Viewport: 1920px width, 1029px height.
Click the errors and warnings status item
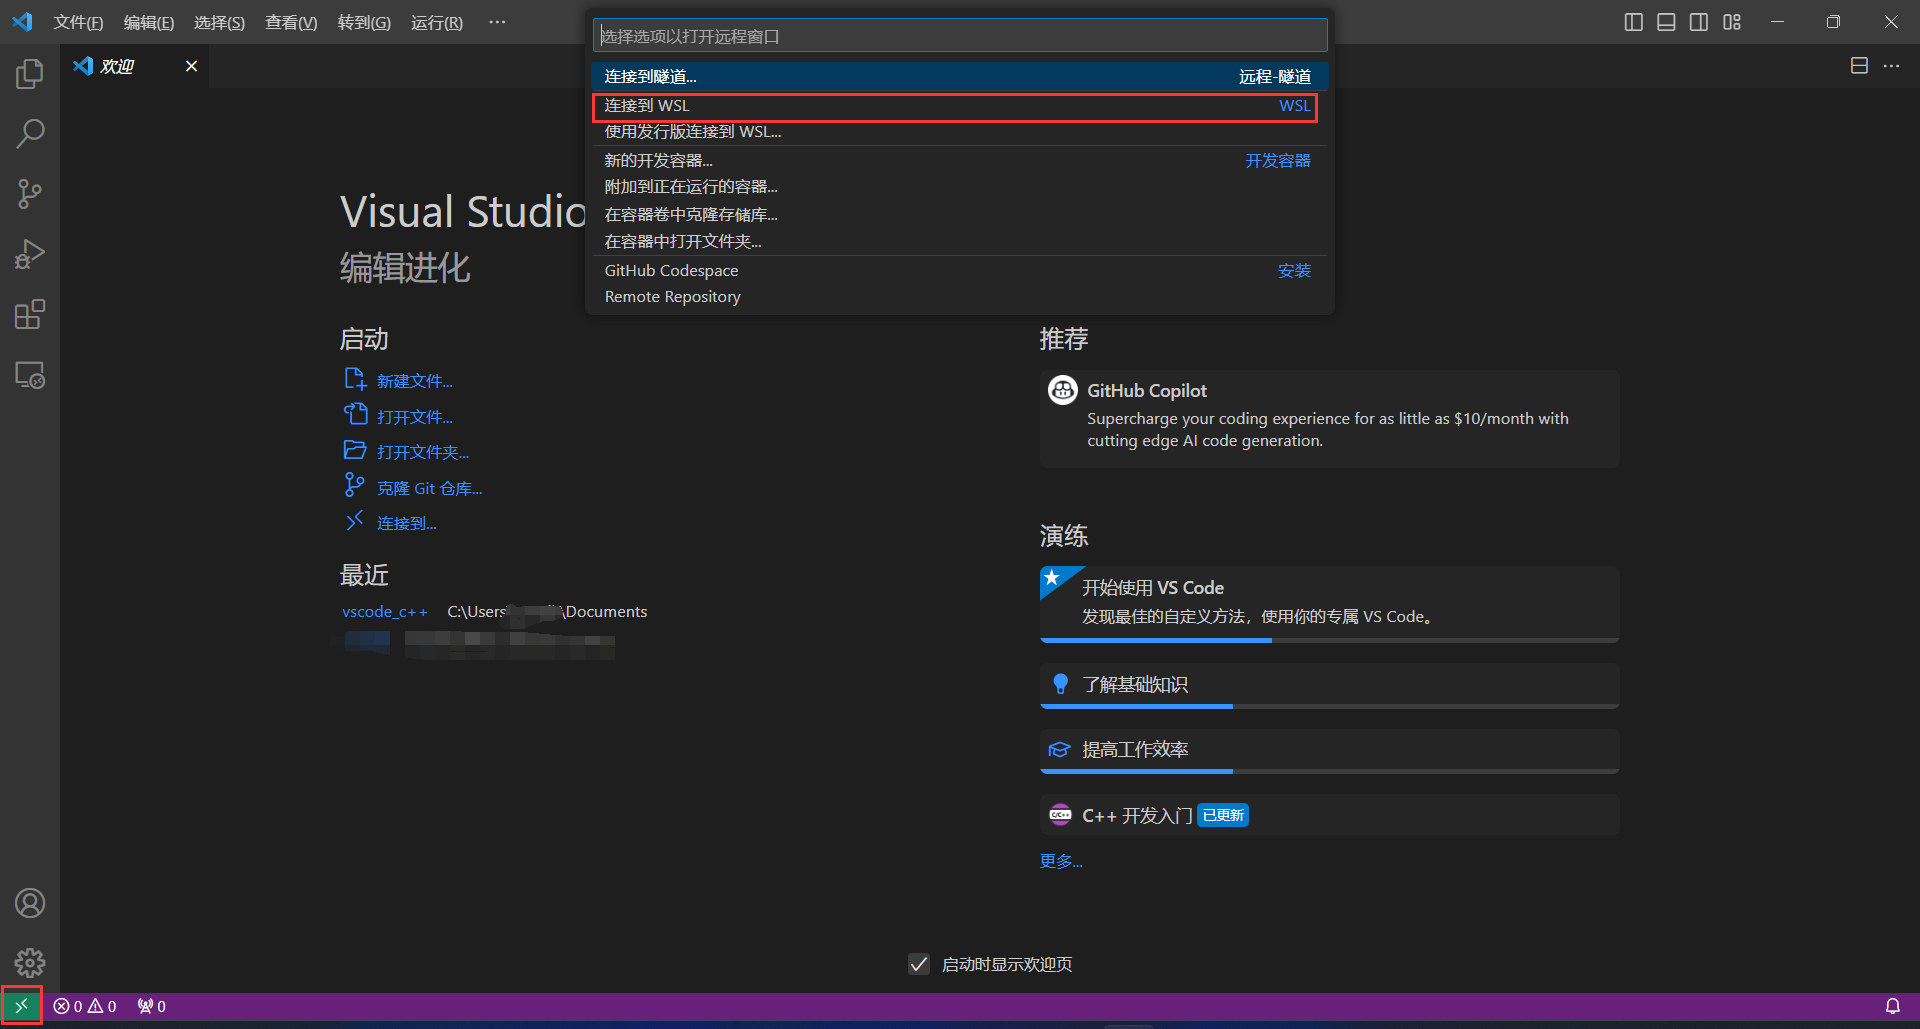click(x=85, y=1006)
